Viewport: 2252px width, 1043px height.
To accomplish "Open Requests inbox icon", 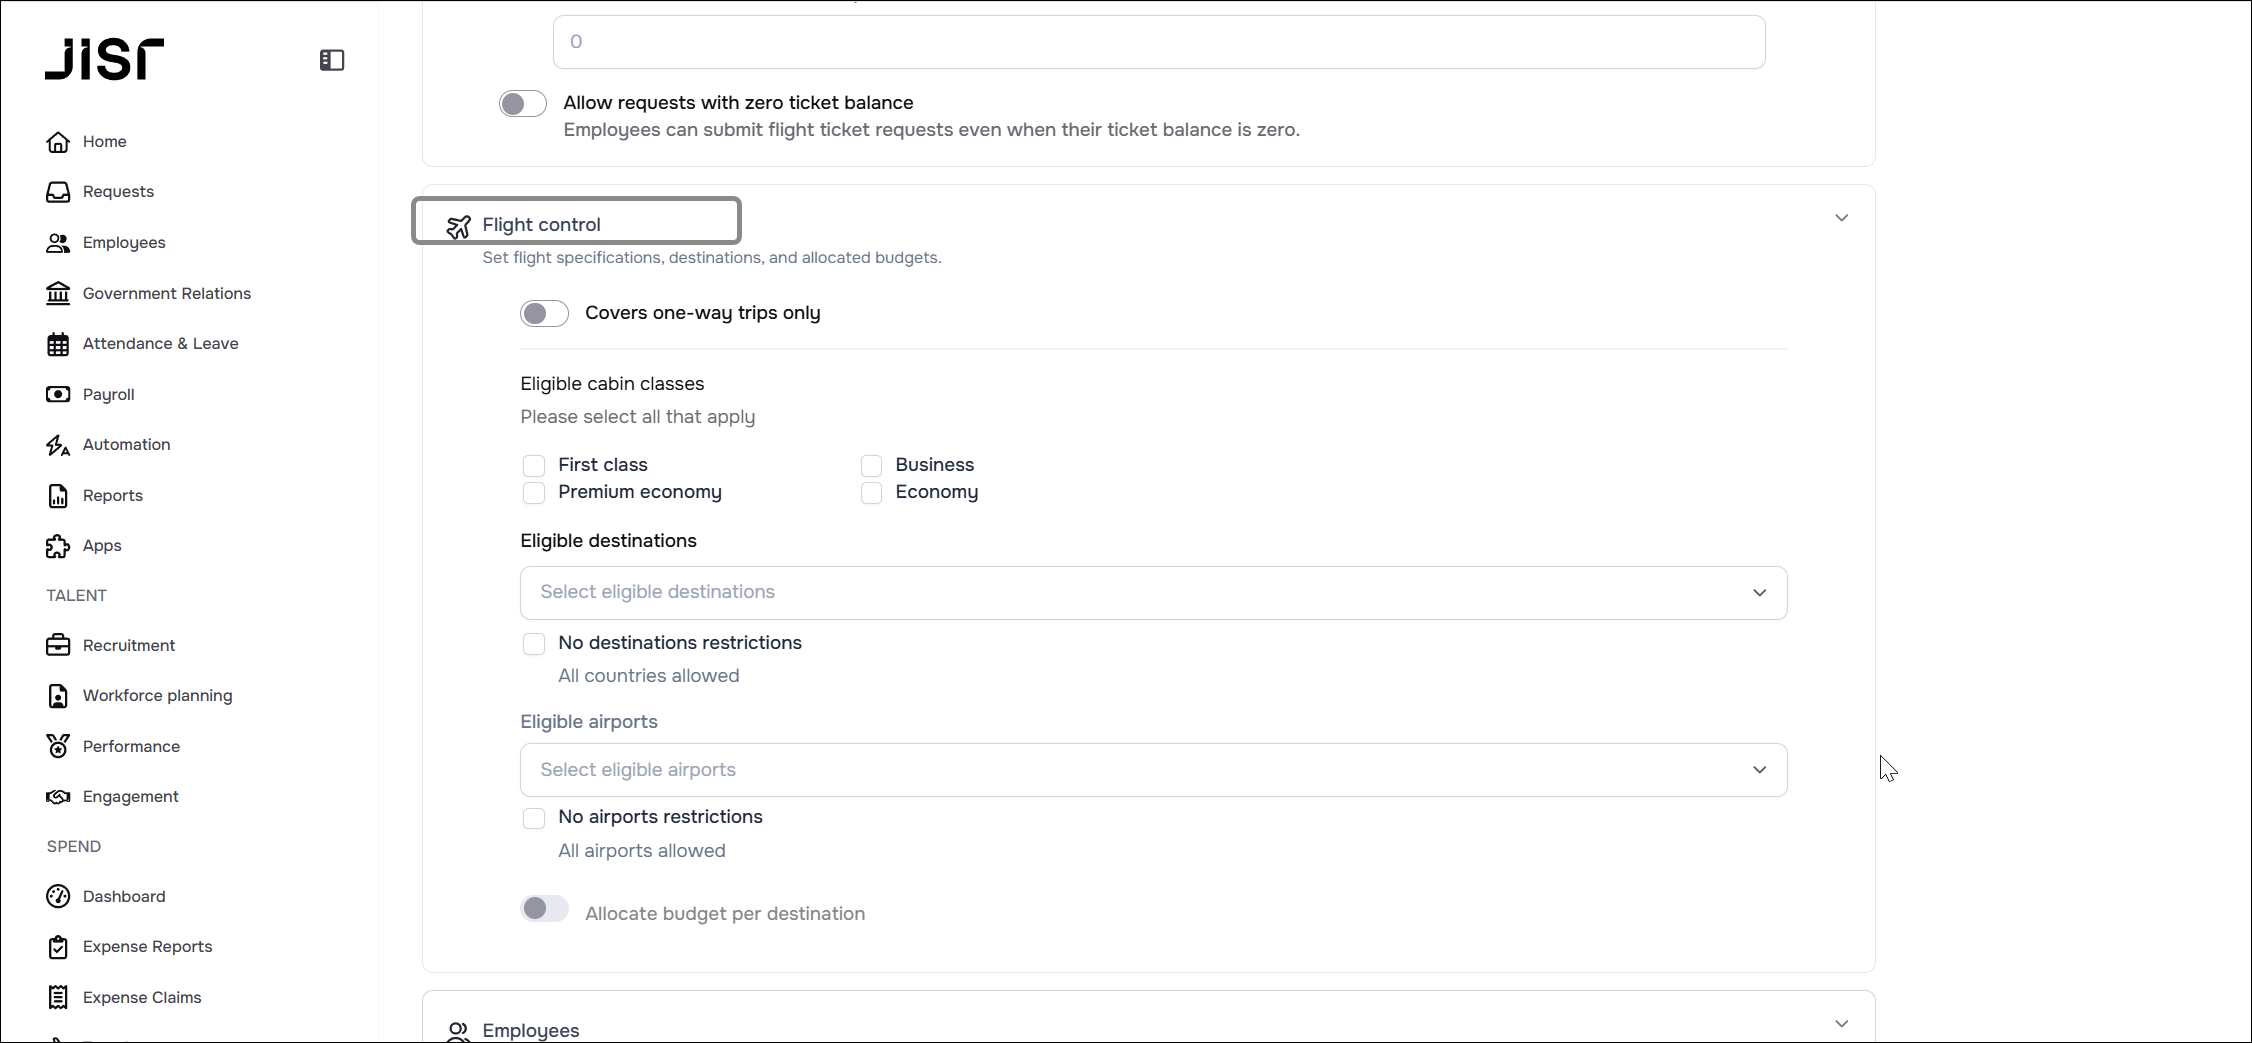I will click(58, 192).
